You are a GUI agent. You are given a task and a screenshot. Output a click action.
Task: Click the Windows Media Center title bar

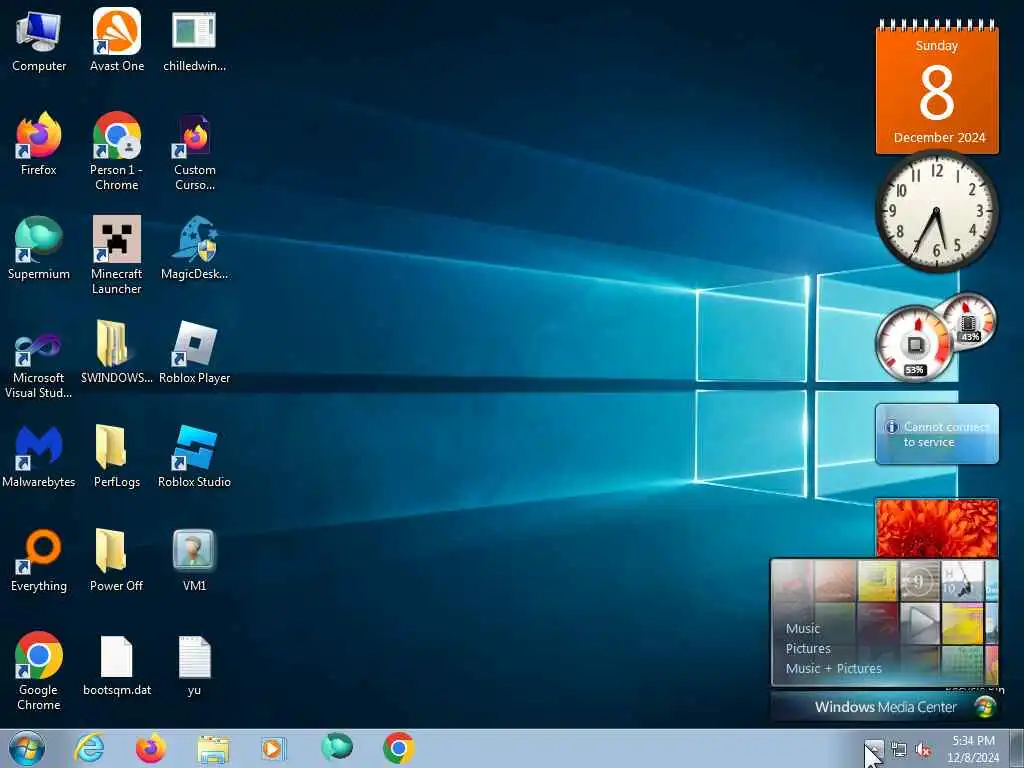tap(885, 707)
